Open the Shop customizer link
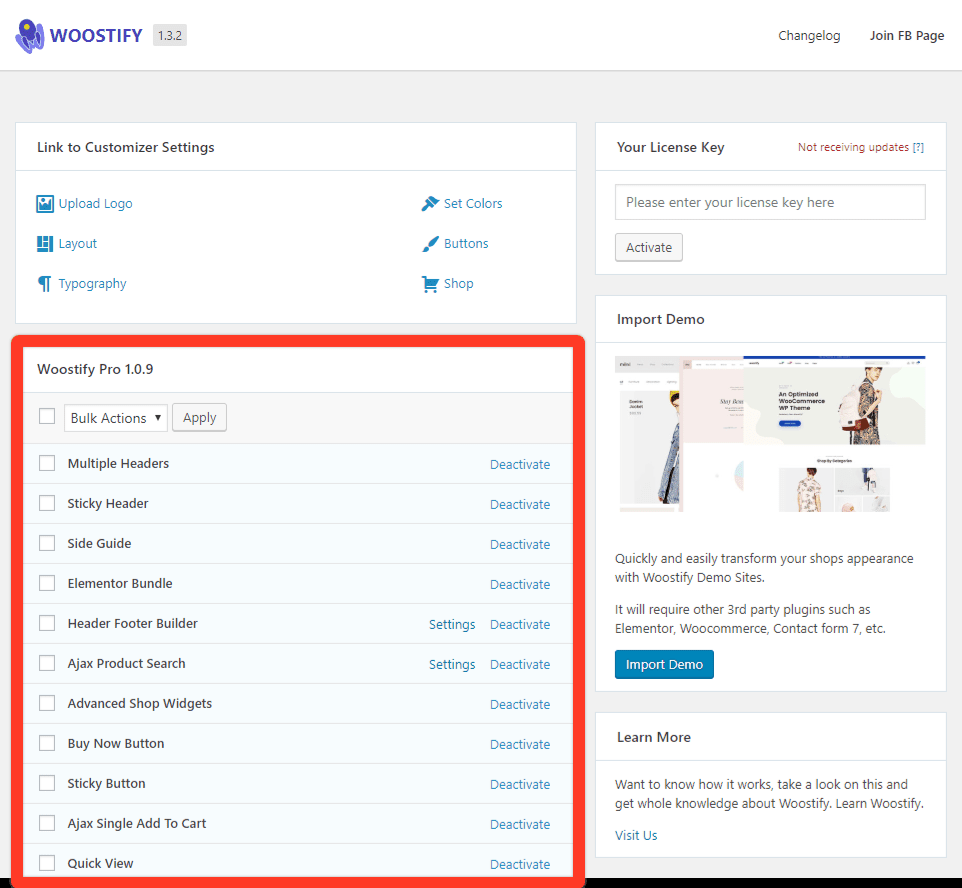The height and width of the screenshot is (888, 962). pyautogui.click(x=458, y=284)
